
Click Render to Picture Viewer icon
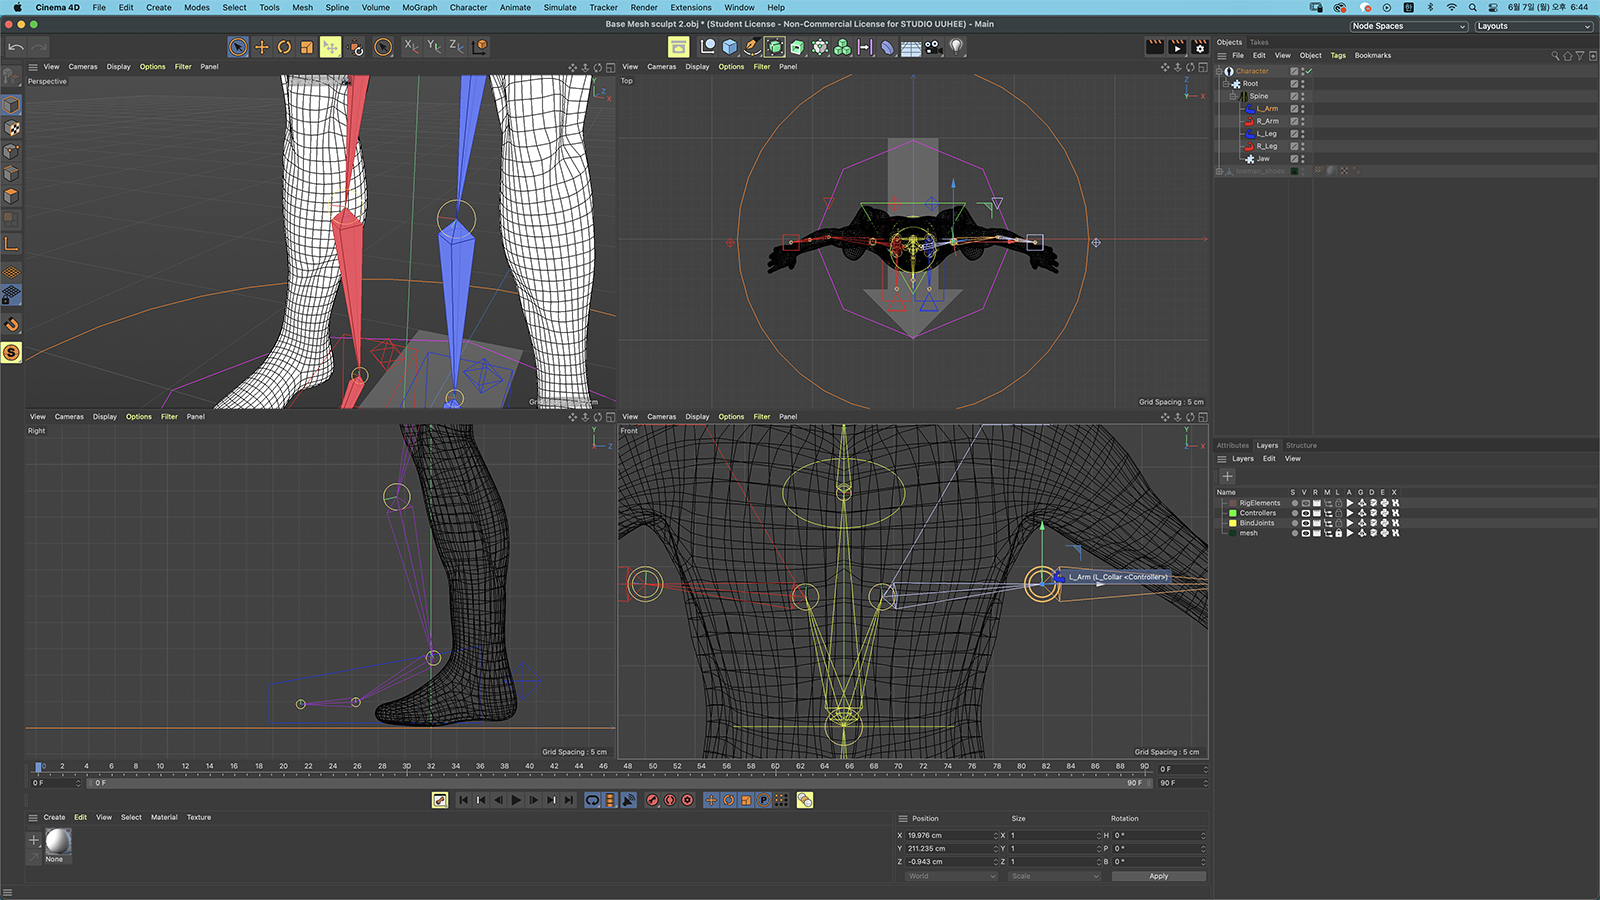(1177, 47)
